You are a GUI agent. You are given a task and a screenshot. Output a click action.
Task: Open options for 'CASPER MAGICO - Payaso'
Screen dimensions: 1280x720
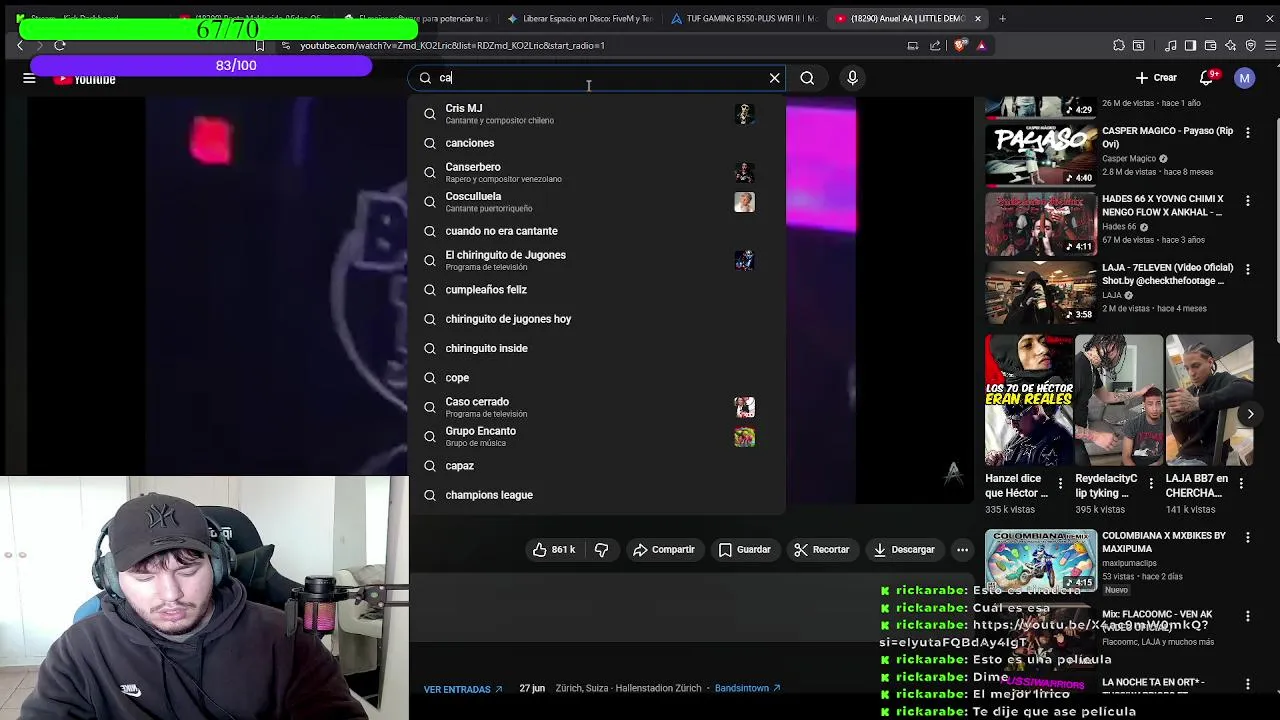tap(1247, 132)
